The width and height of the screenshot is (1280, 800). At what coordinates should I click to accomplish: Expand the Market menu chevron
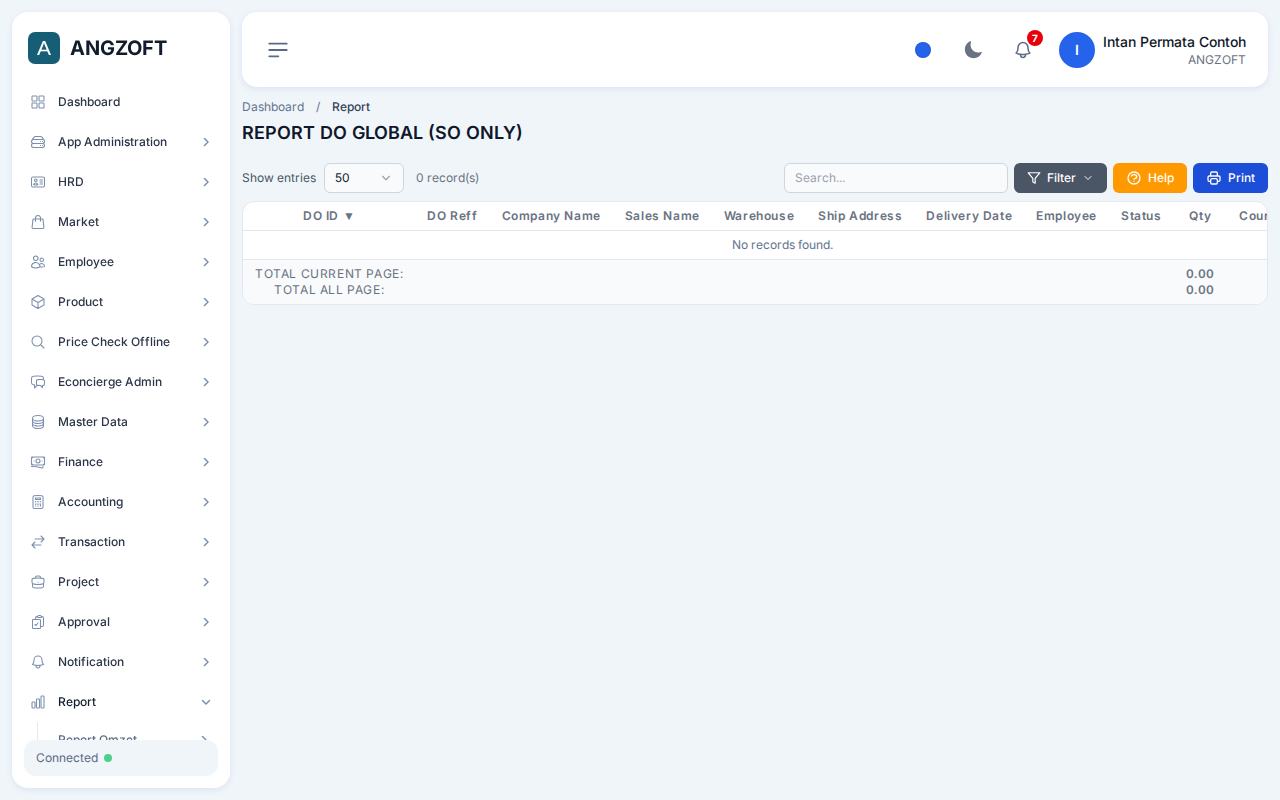pyautogui.click(x=206, y=222)
